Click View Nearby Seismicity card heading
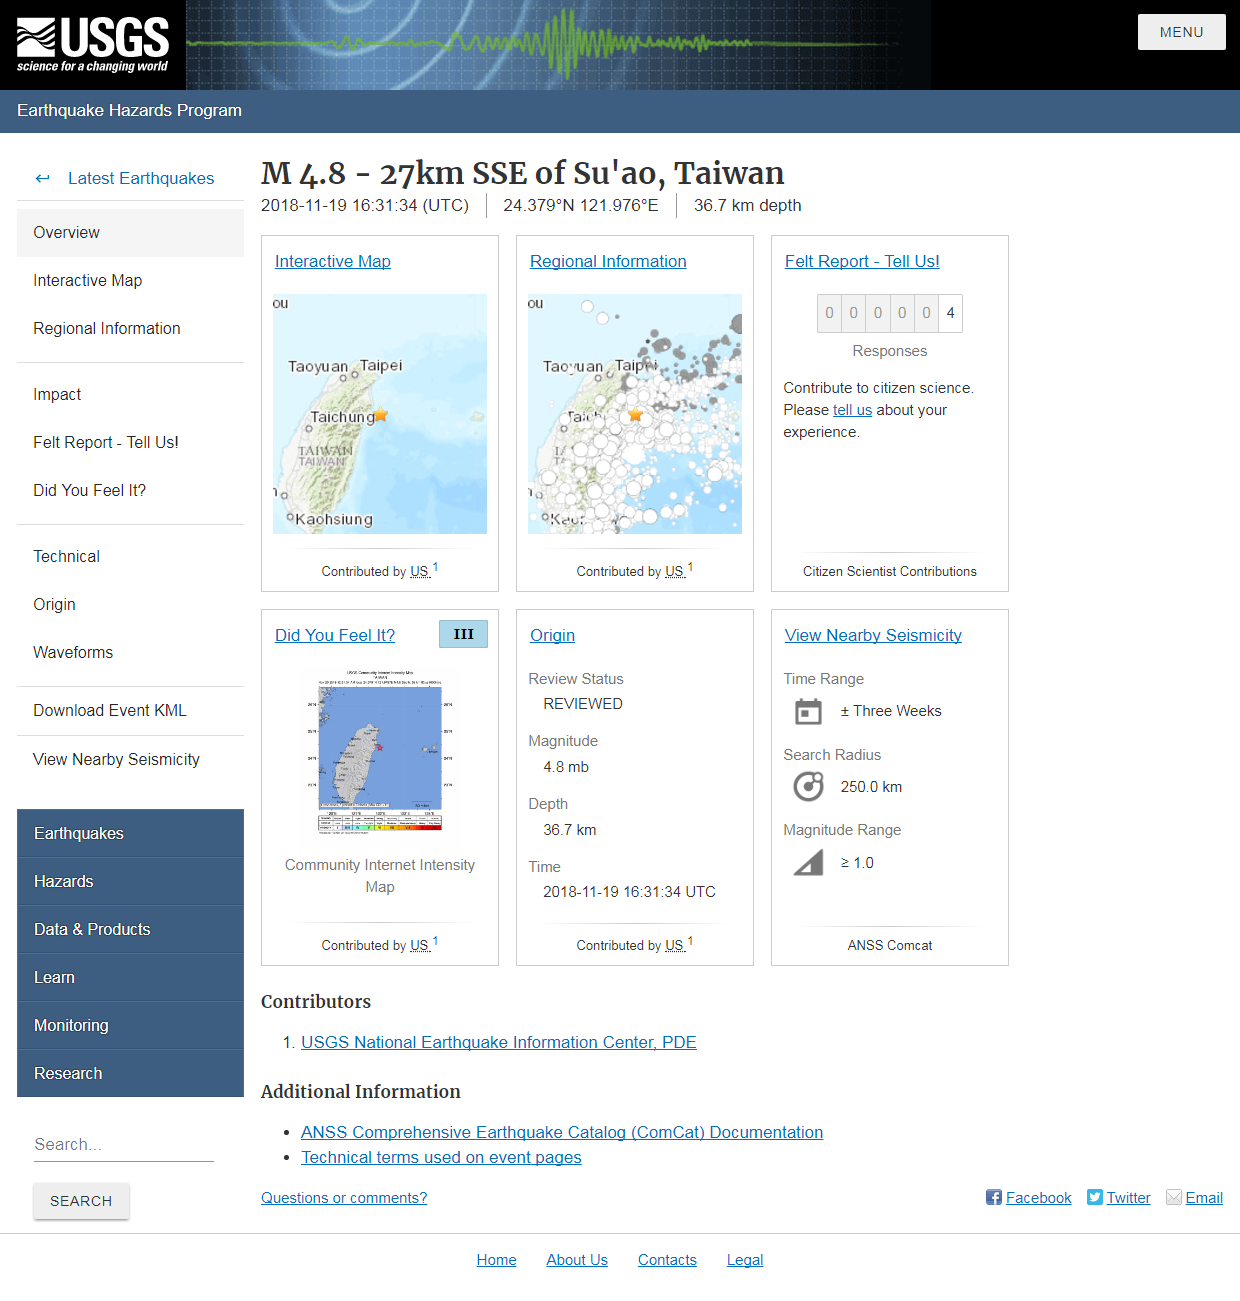This screenshot has height=1301, width=1240. [x=873, y=635]
